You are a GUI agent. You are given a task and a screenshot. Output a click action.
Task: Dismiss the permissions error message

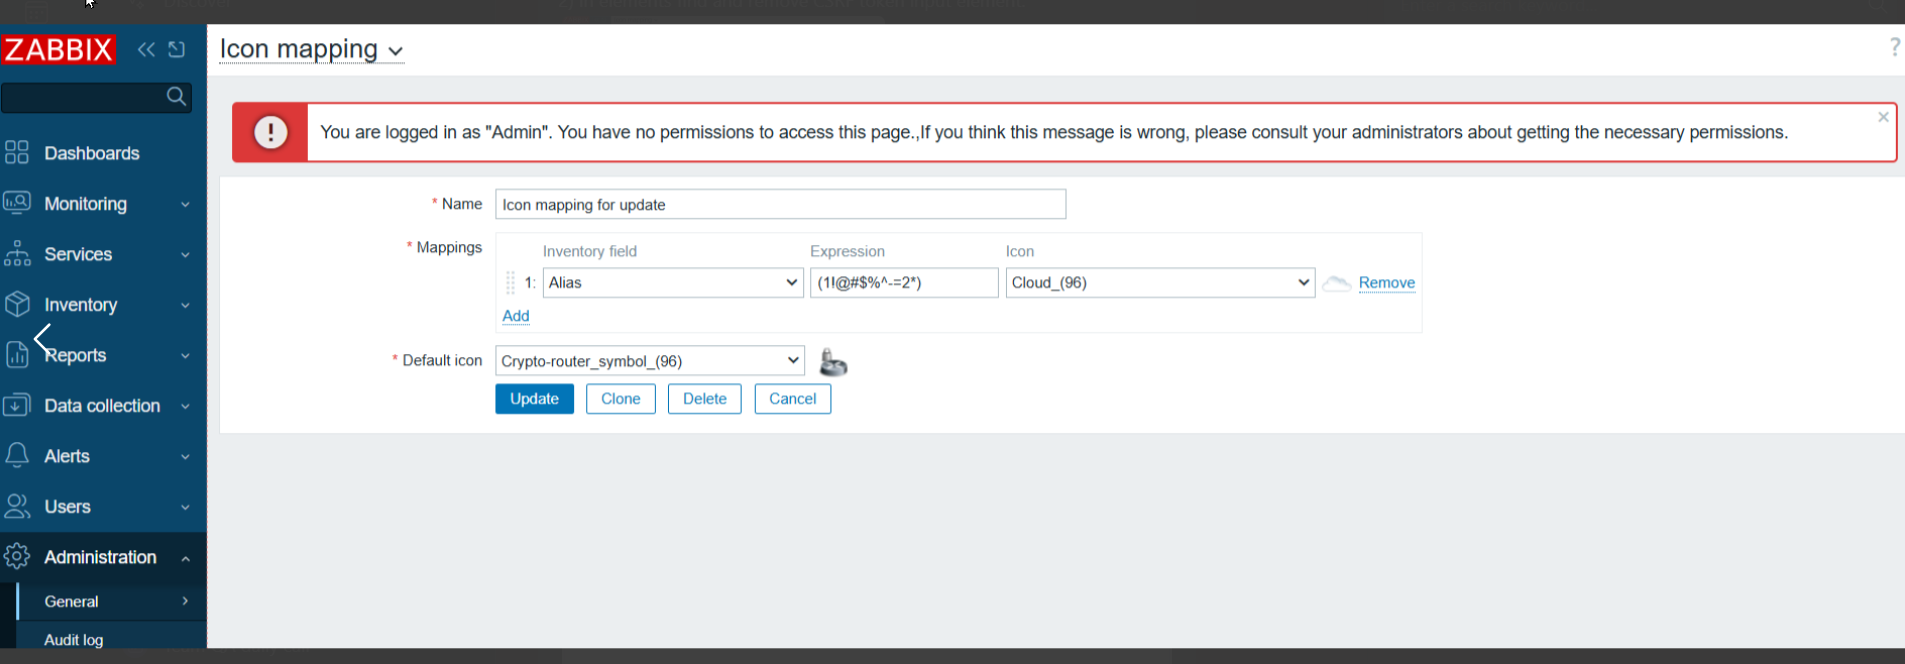tap(1883, 117)
